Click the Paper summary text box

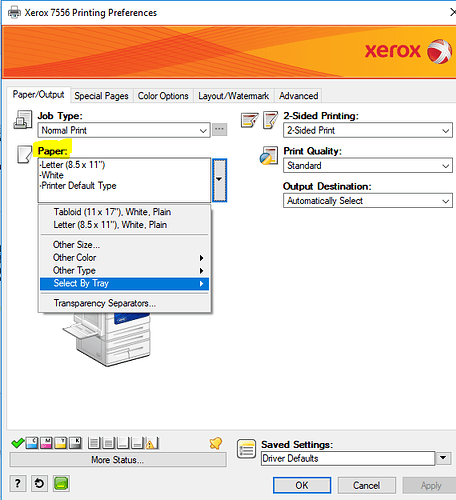124,180
